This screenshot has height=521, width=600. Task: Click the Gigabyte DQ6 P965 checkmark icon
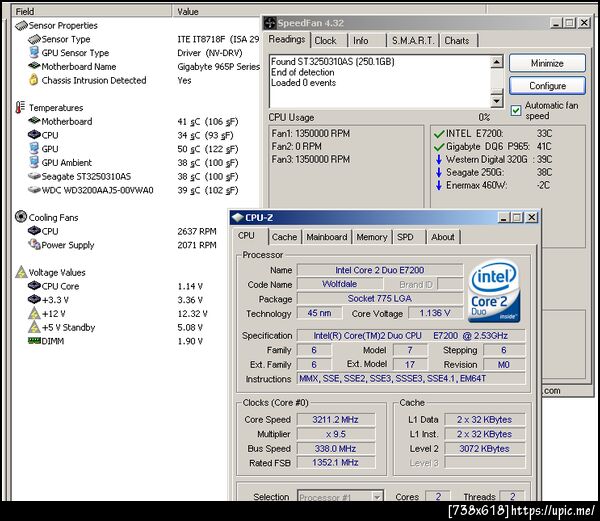(x=439, y=147)
